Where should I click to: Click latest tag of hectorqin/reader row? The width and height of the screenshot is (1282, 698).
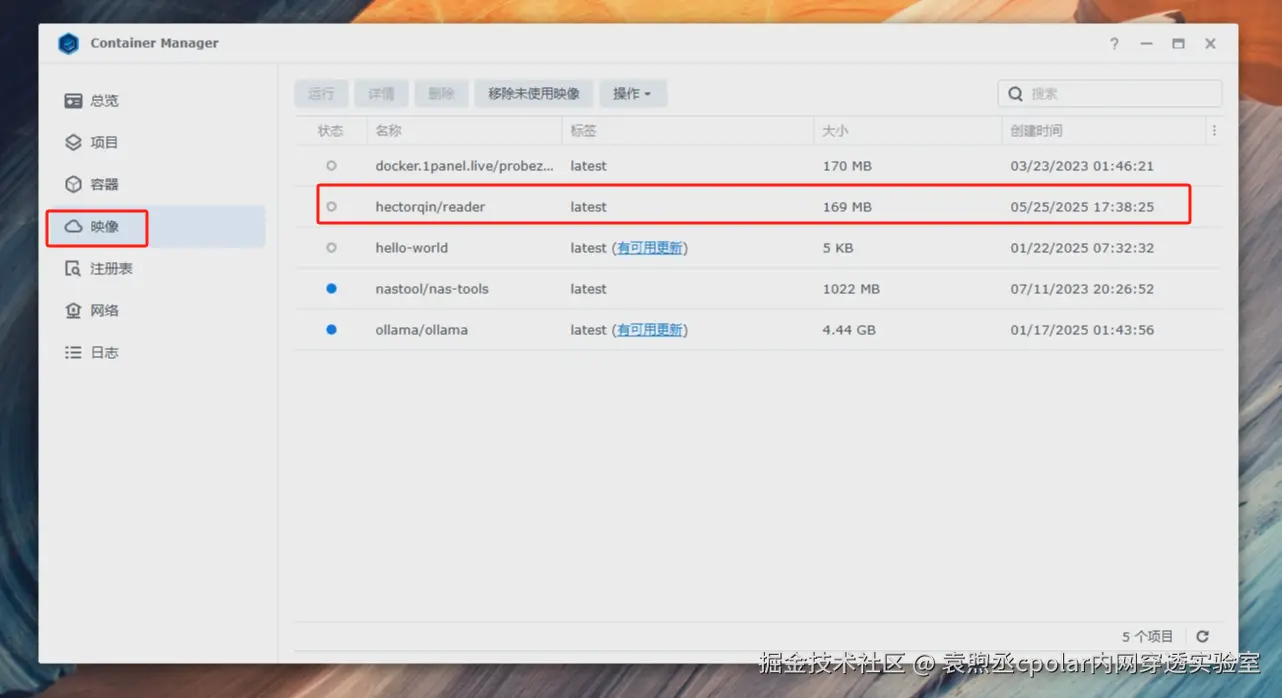click(x=588, y=207)
